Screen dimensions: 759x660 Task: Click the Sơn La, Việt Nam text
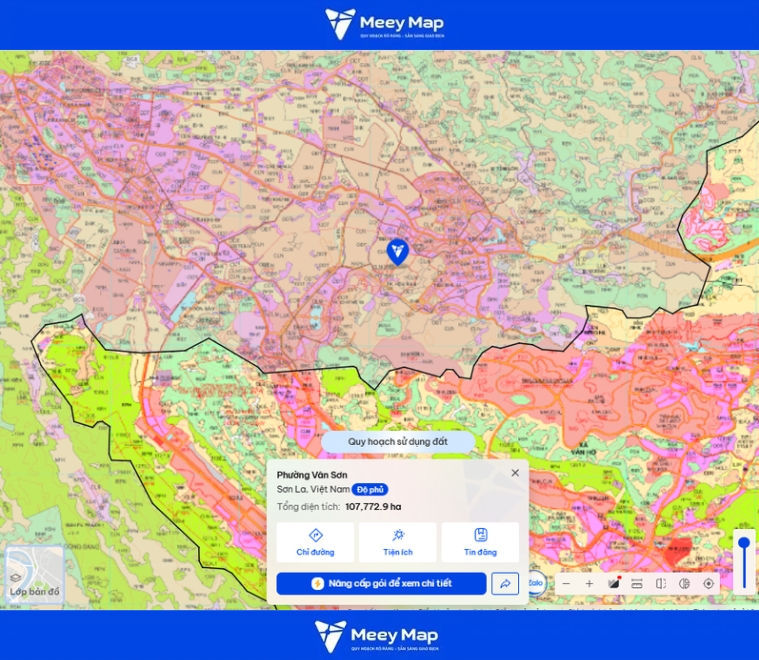[313, 490]
